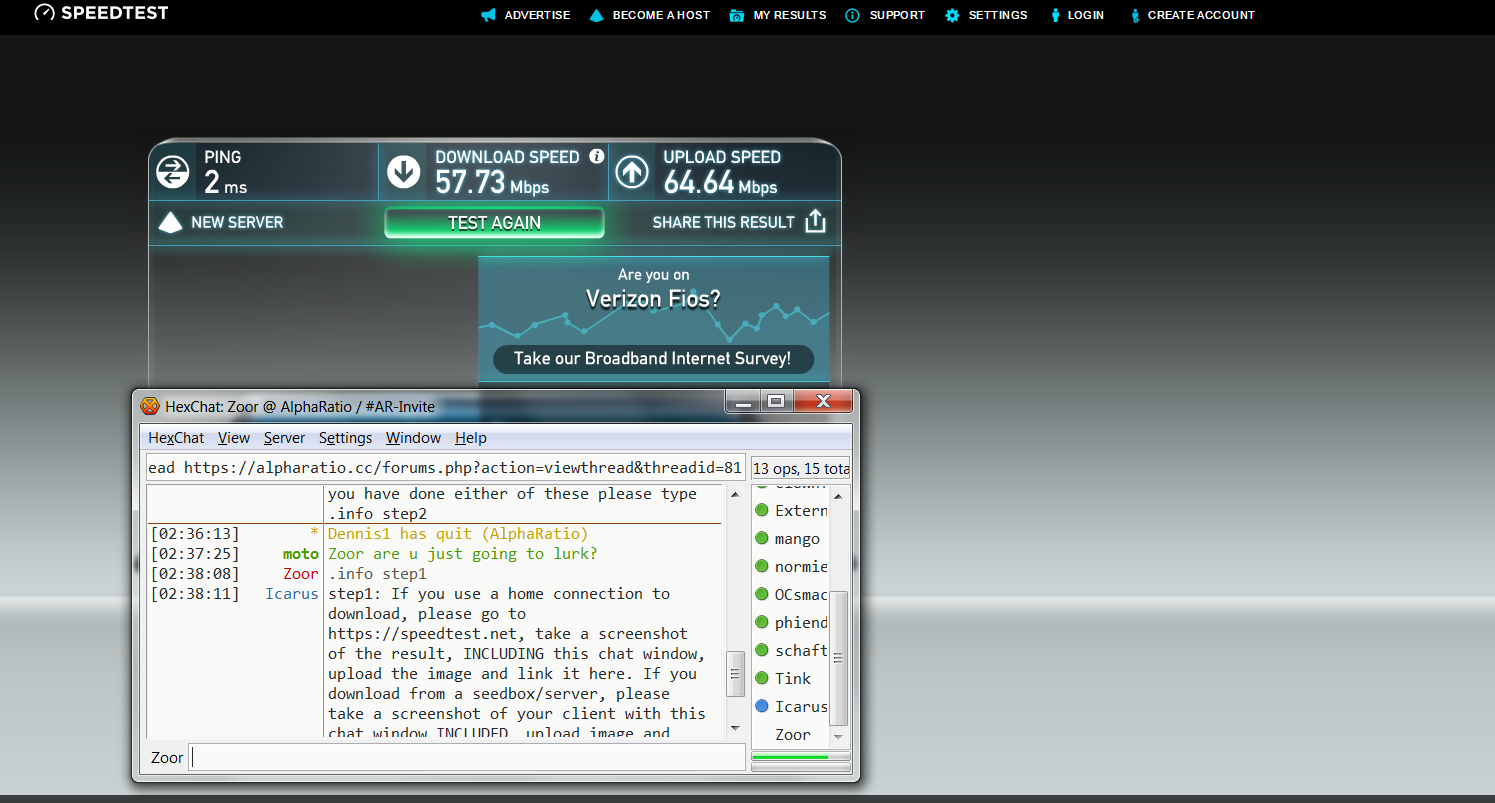This screenshot has width=1495, height=803.
Task: Click the My Results camera icon
Action: tap(737, 15)
